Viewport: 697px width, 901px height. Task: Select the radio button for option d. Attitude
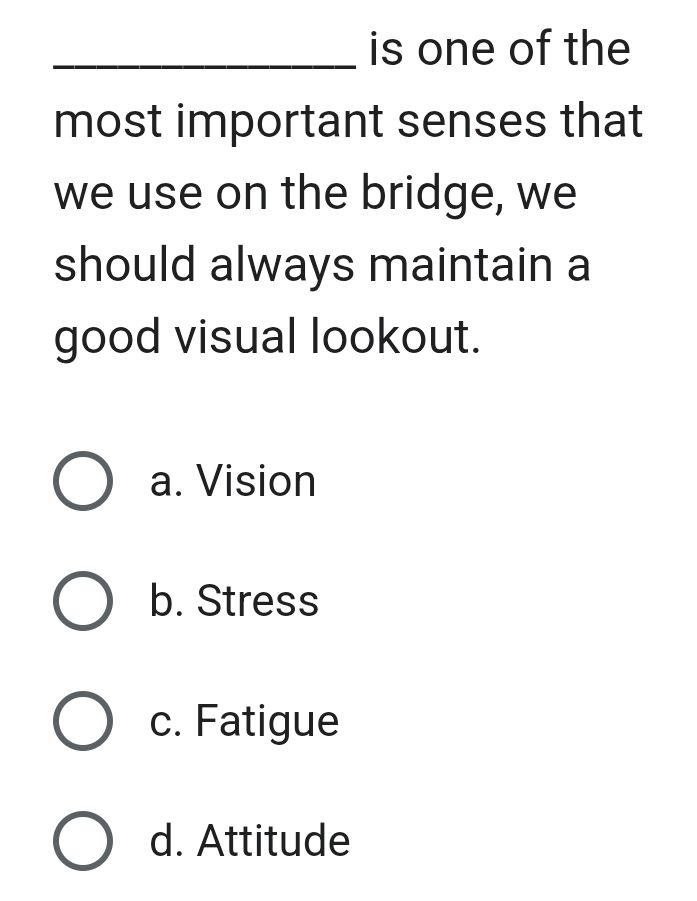point(83,840)
